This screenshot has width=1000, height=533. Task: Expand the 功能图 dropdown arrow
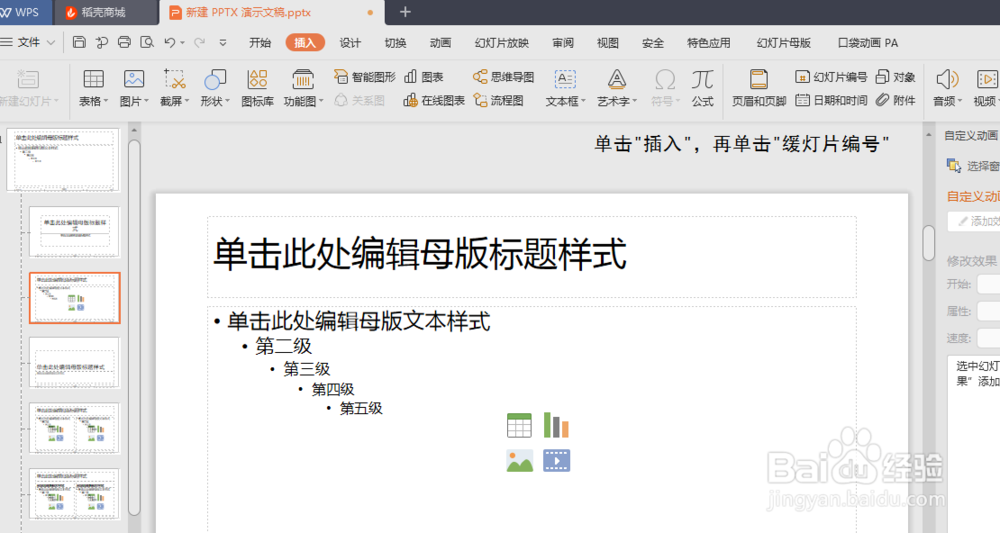(x=321, y=101)
